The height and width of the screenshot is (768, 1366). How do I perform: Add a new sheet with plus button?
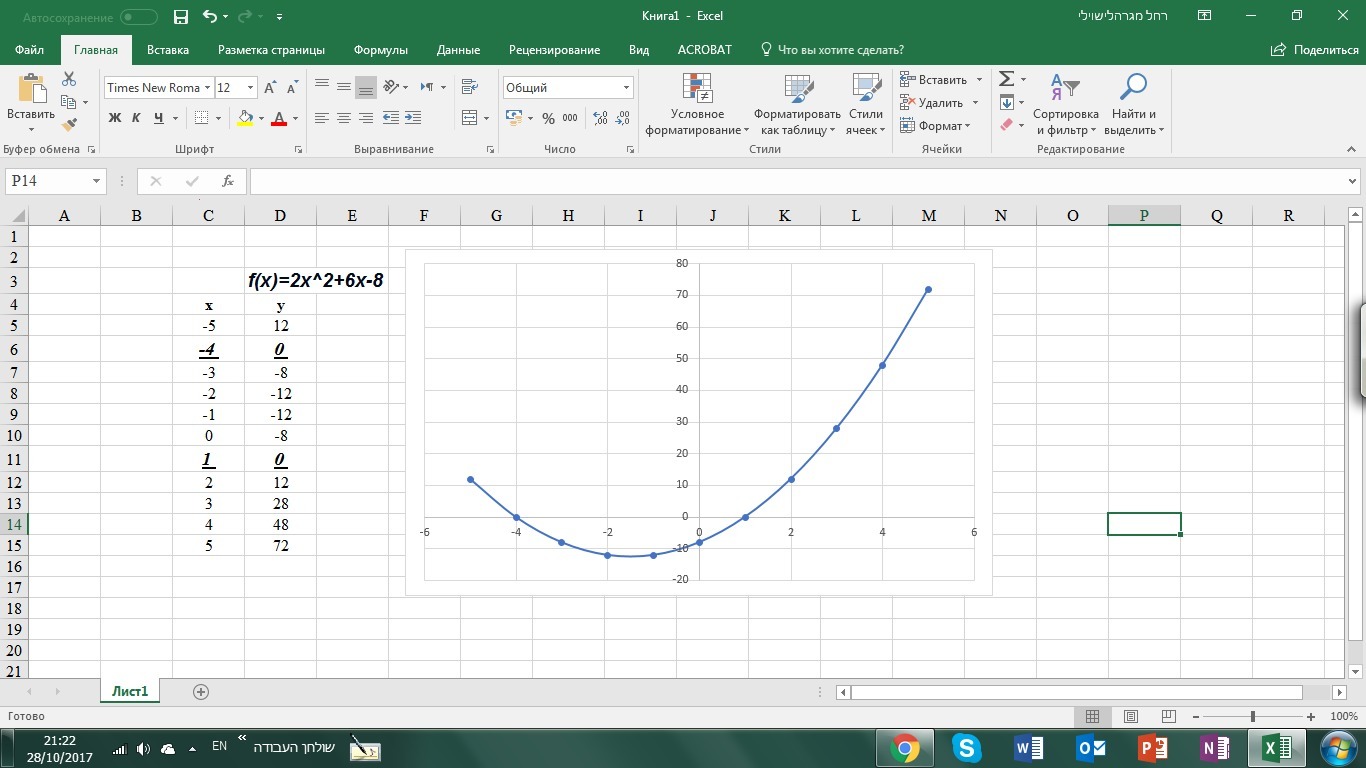[201, 692]
